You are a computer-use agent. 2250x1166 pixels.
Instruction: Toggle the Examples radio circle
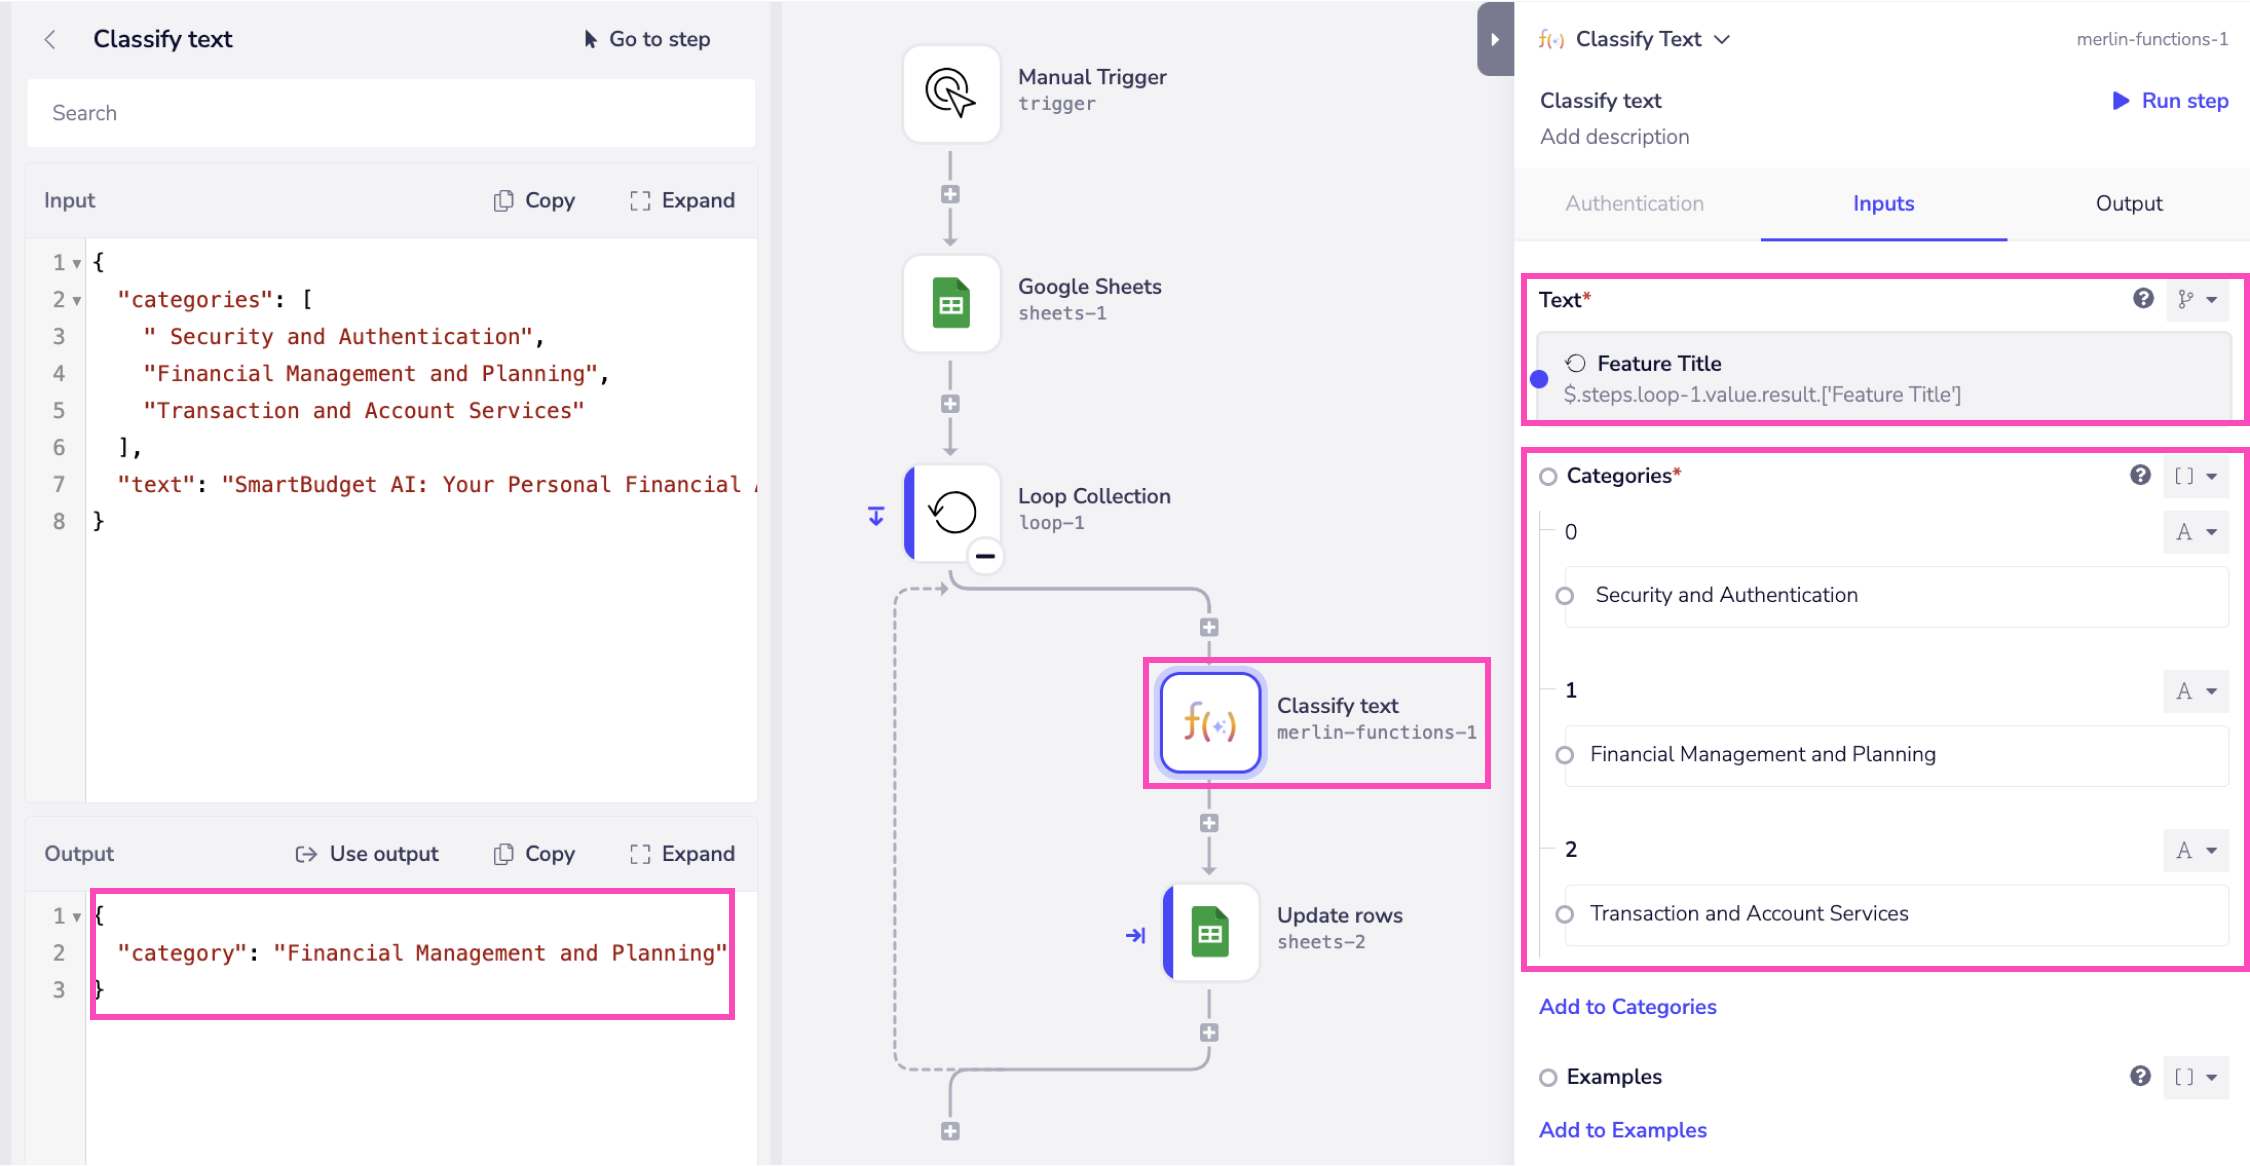click(1548, 1077)
